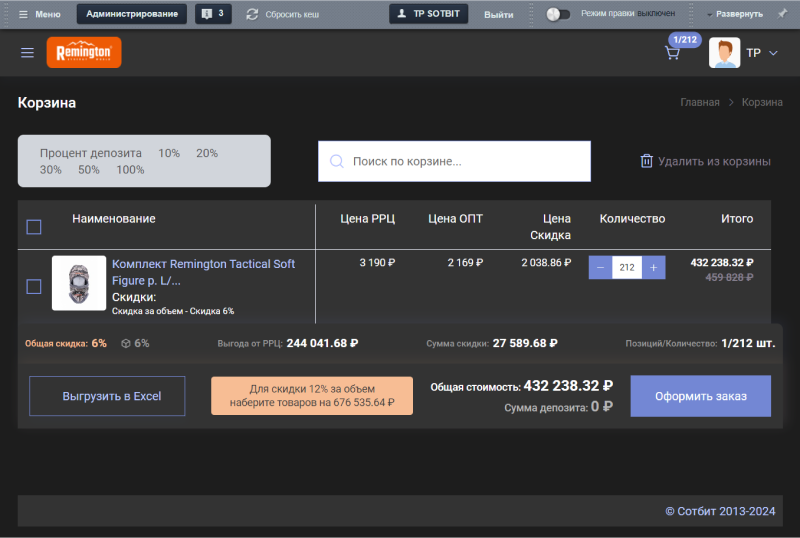800x538 pixels.
Task: Click the 1/212 cart counter badge
Action: pos(685,40)
